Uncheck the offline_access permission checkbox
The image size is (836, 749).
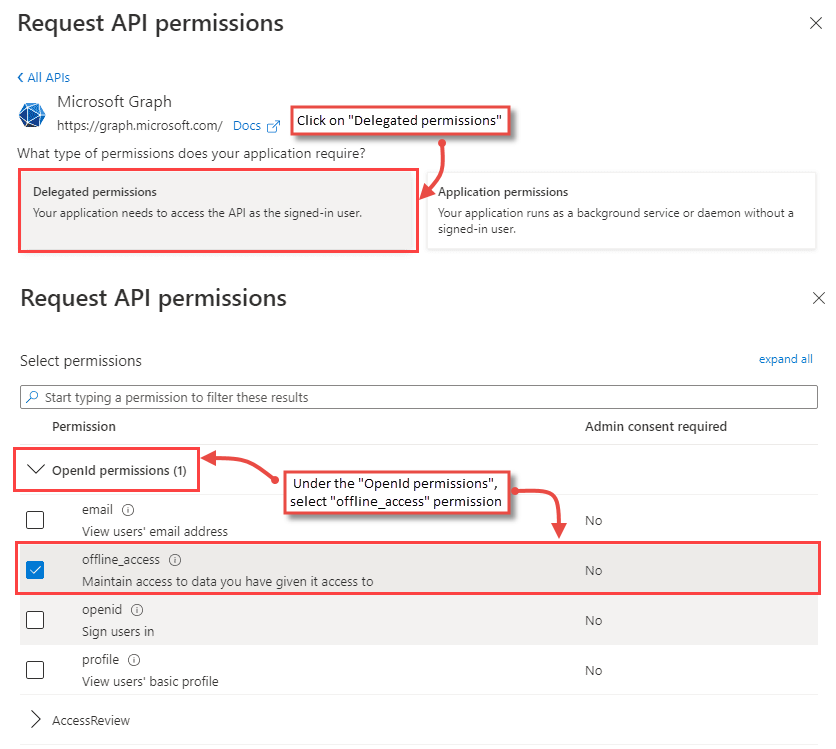pyautogui.click(x=35, y=570)
